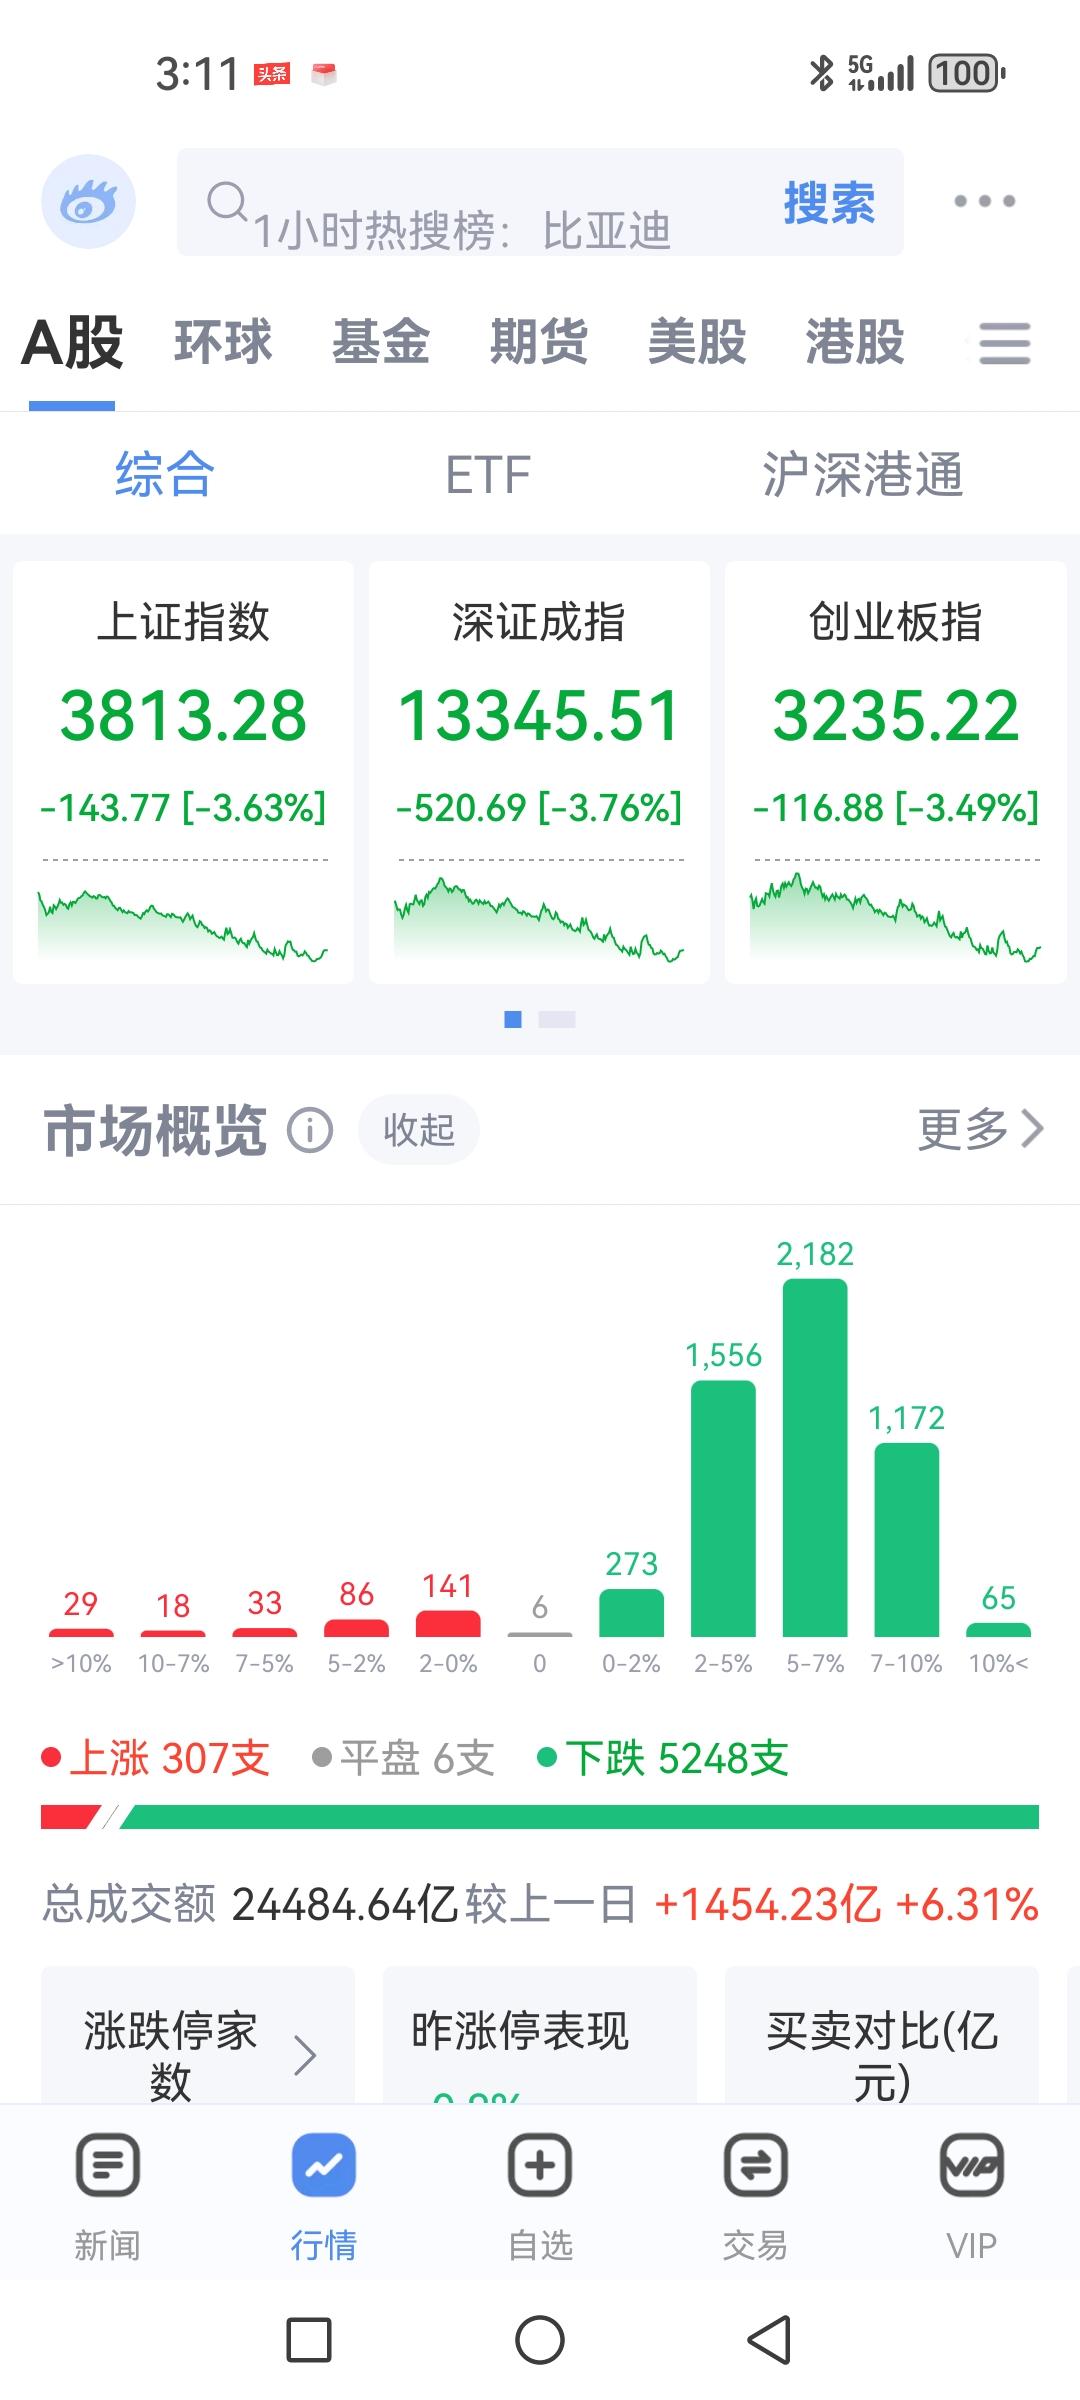Open the three-dot more options menu
The height and width of the screenshot is (2400, 1080).
coord(984,201)
